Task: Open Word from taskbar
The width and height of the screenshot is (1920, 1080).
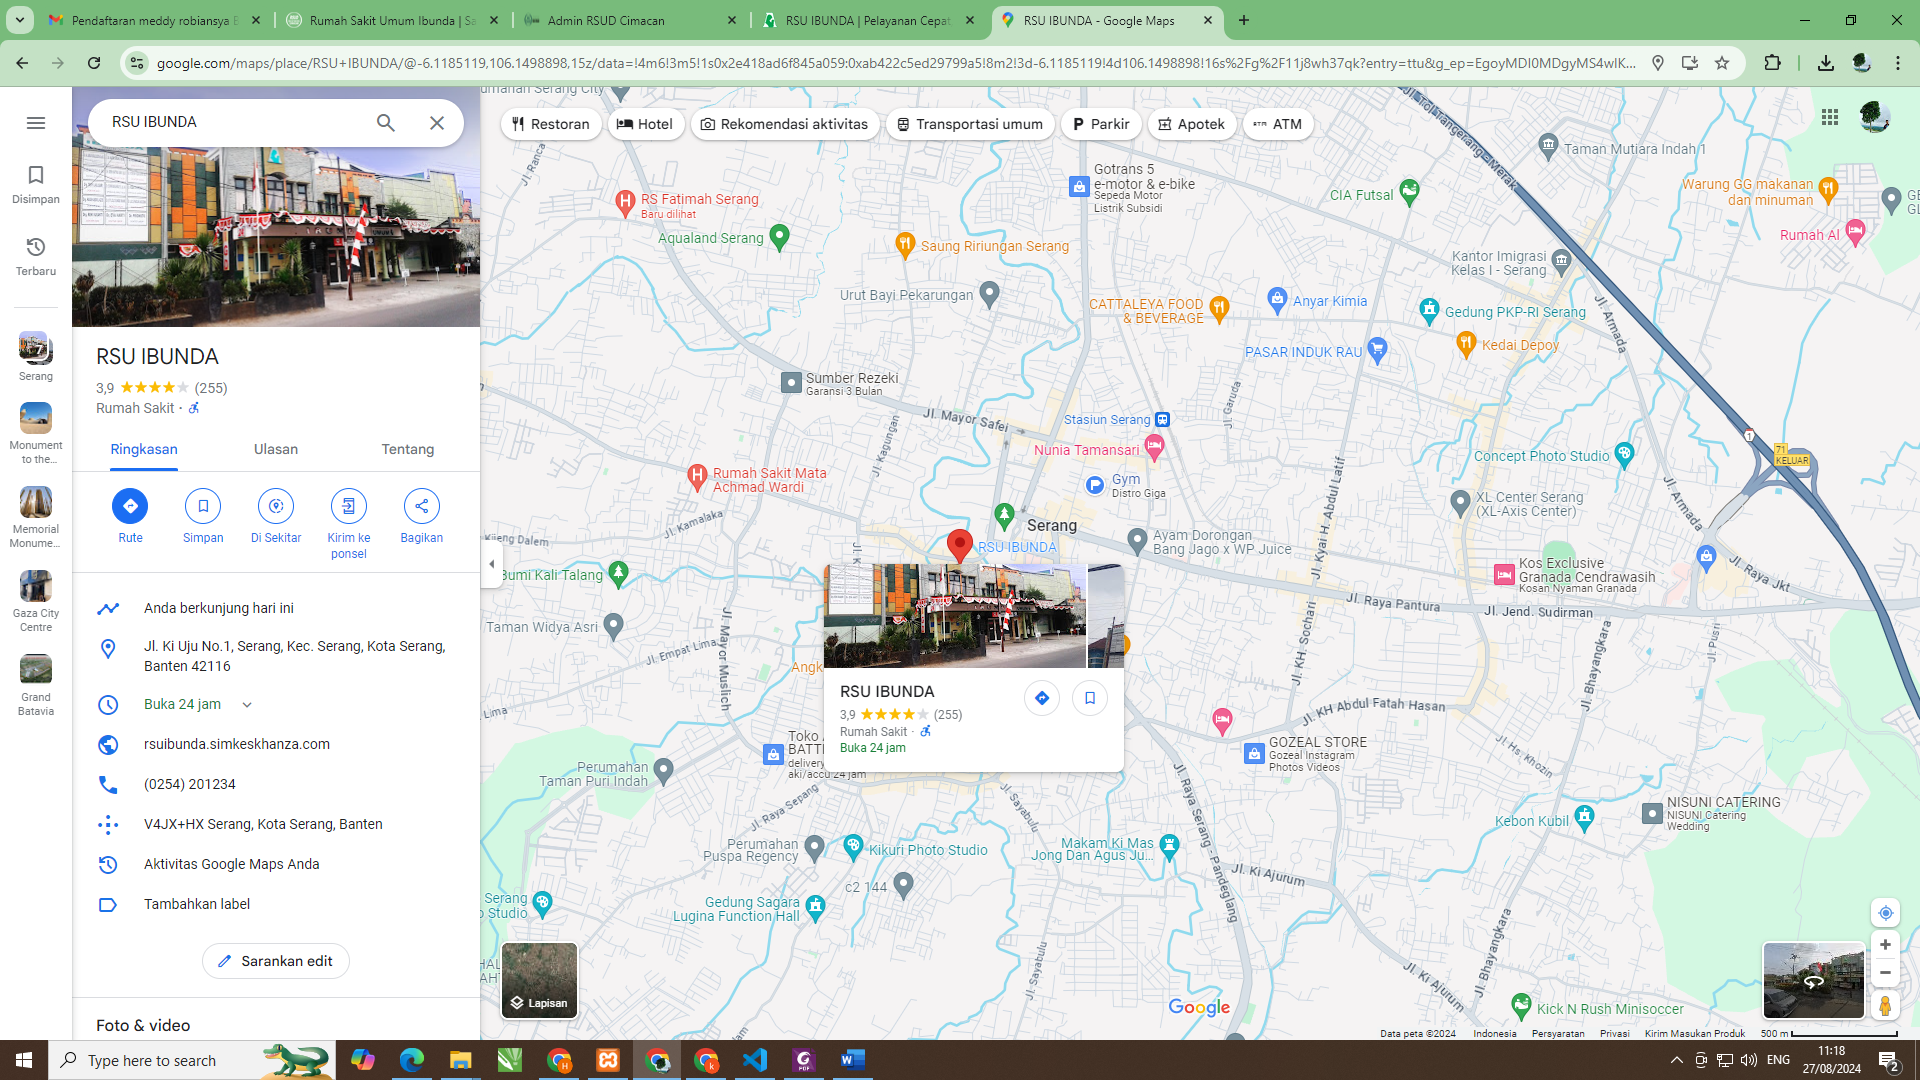Action: (x=853, y=1060)
